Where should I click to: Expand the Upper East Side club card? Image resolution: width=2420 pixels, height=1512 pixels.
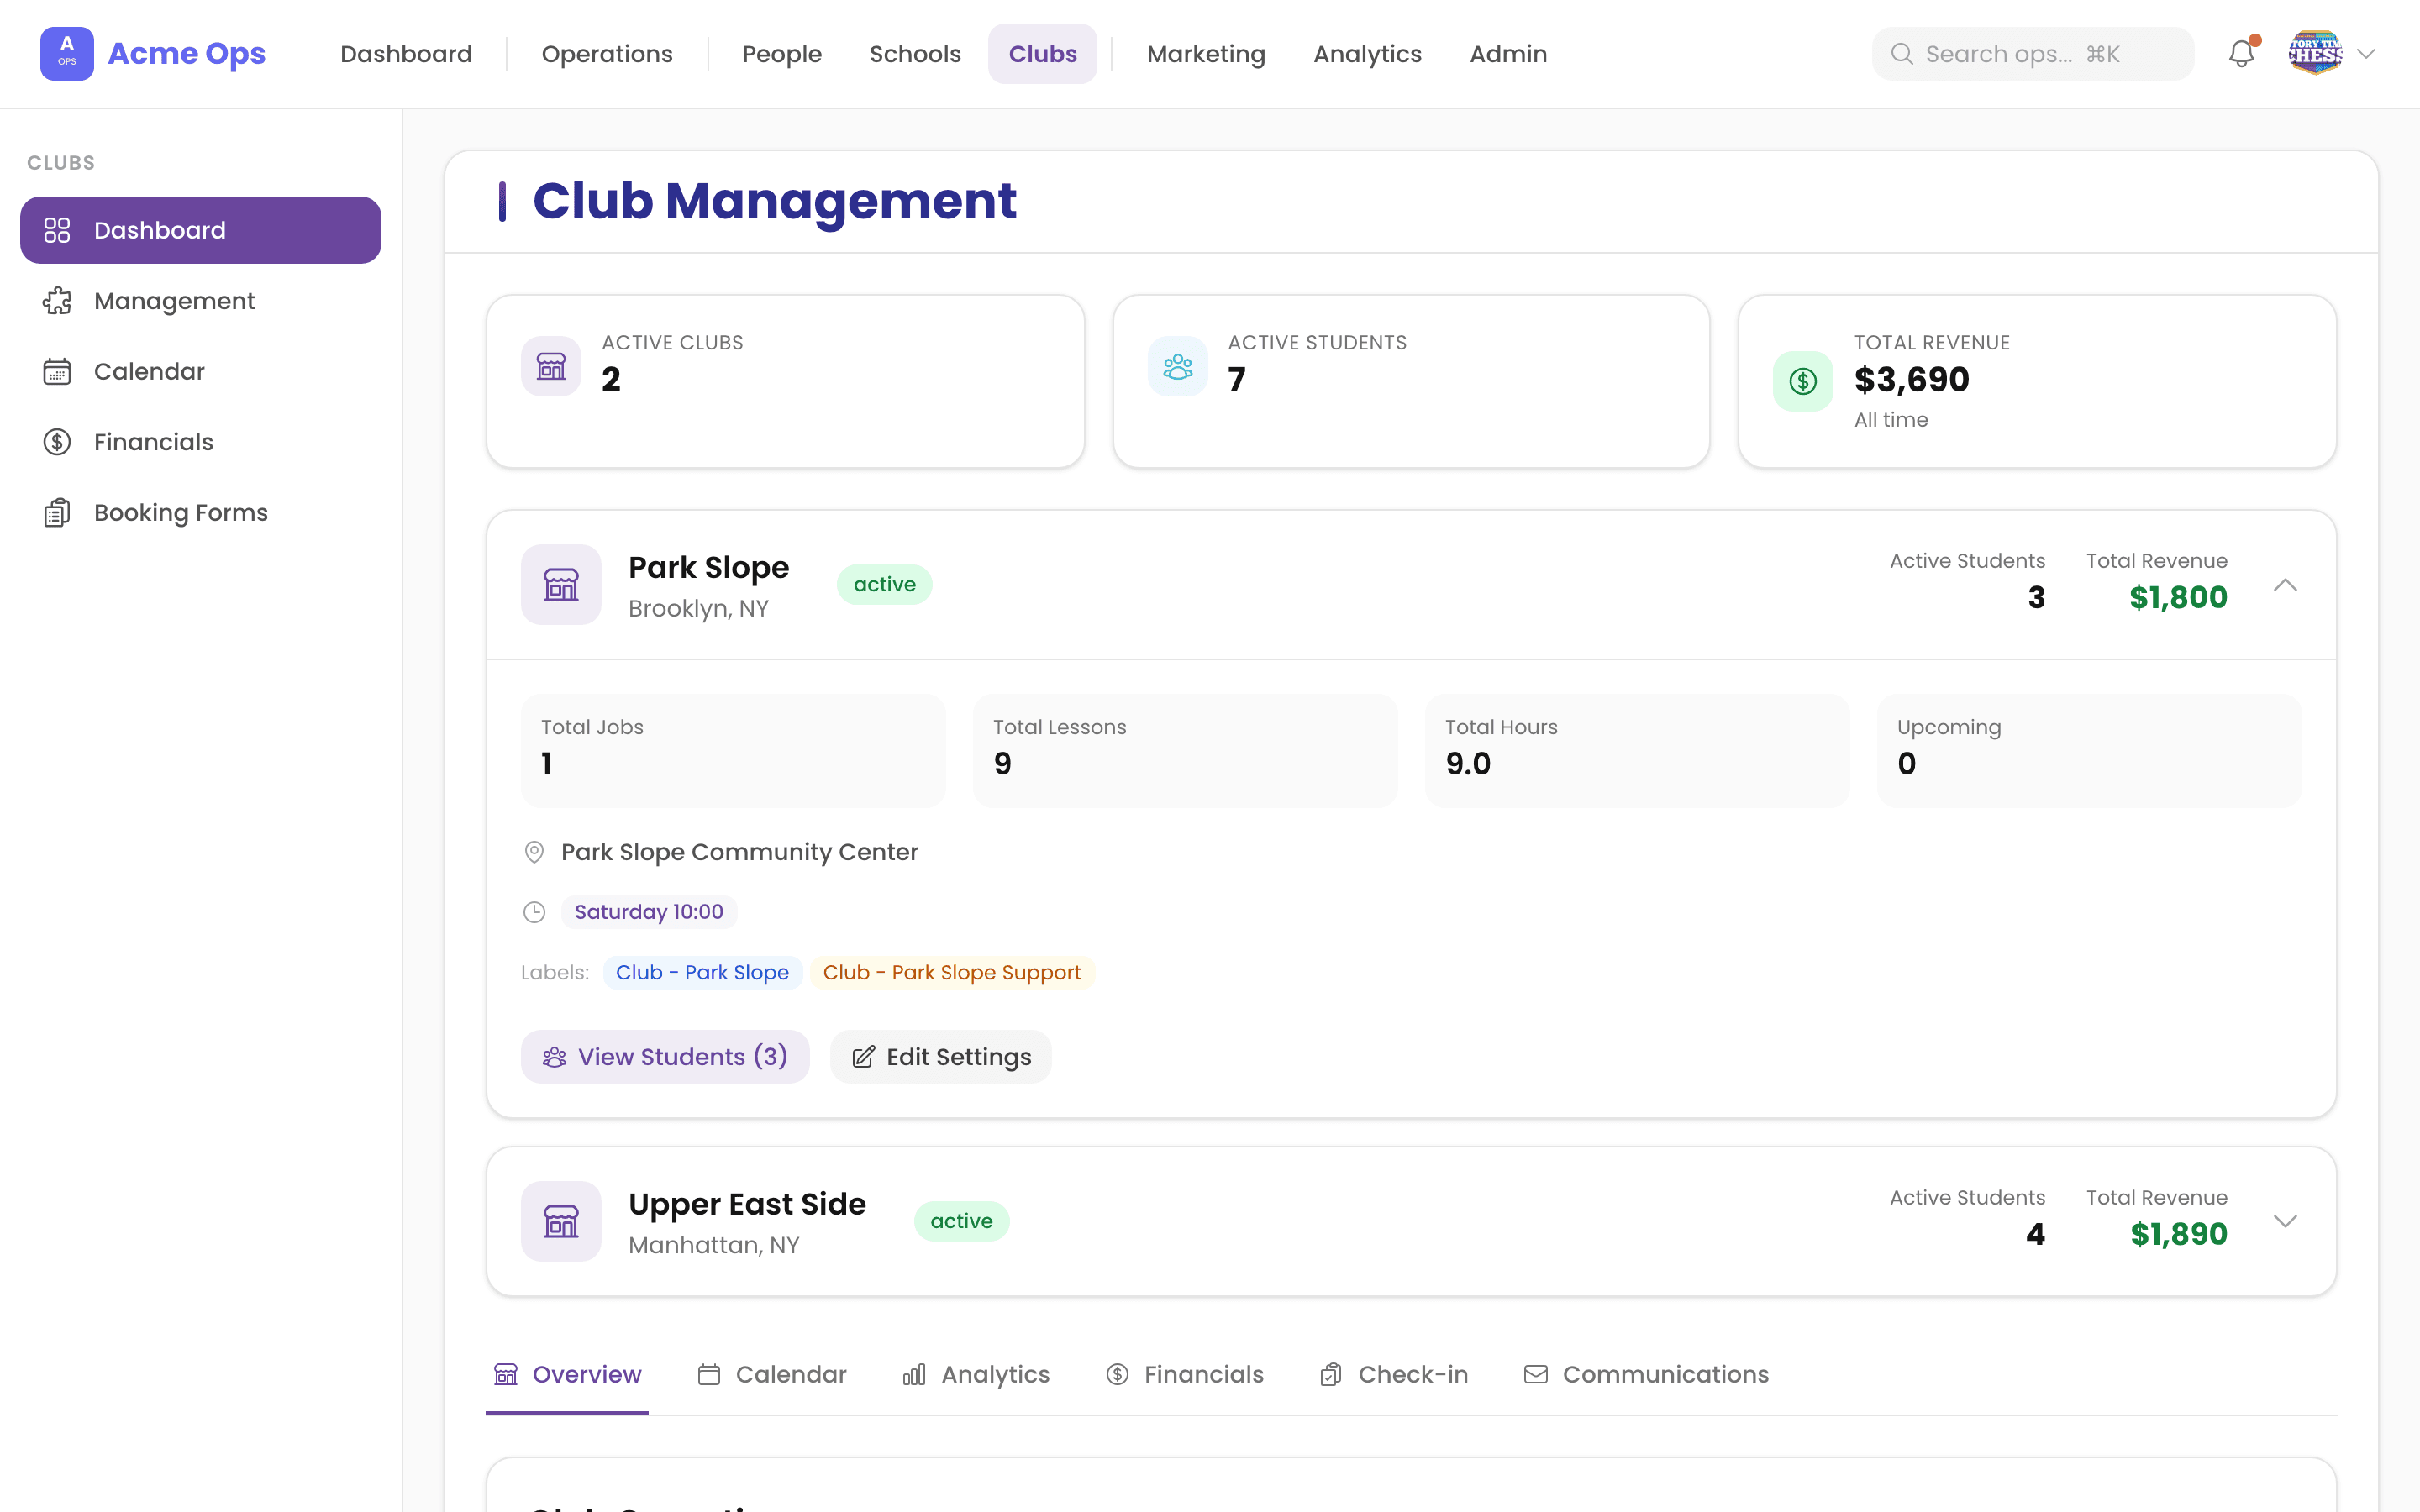tap(2285, 1221)
